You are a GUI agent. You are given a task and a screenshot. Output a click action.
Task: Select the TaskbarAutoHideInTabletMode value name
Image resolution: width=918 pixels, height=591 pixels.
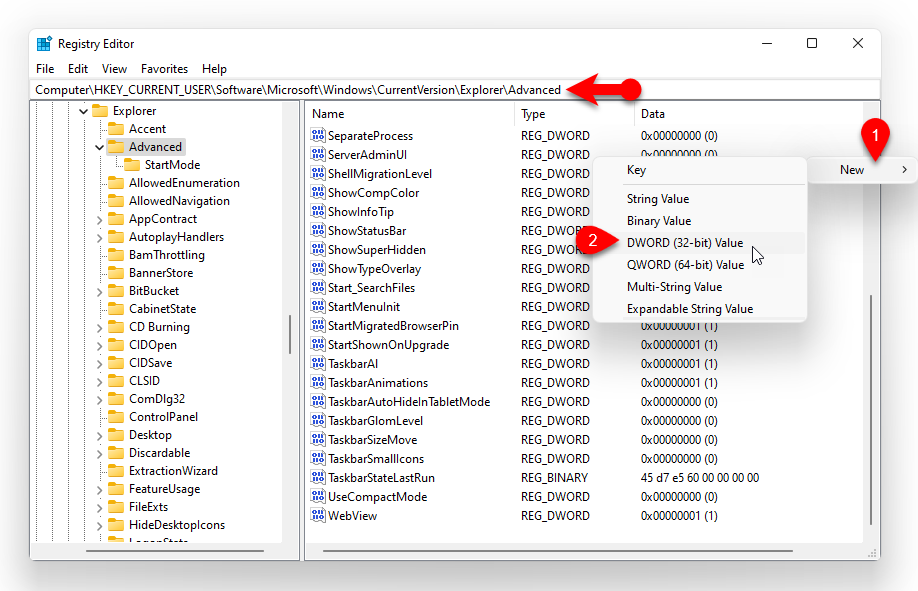click(x=409, y=402)
